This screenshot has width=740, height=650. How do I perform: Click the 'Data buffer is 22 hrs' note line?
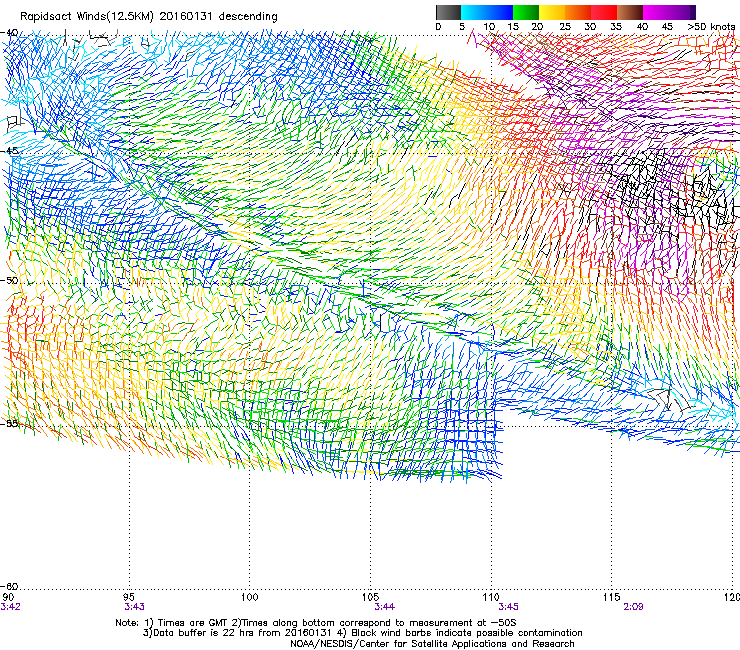point(362,633)
